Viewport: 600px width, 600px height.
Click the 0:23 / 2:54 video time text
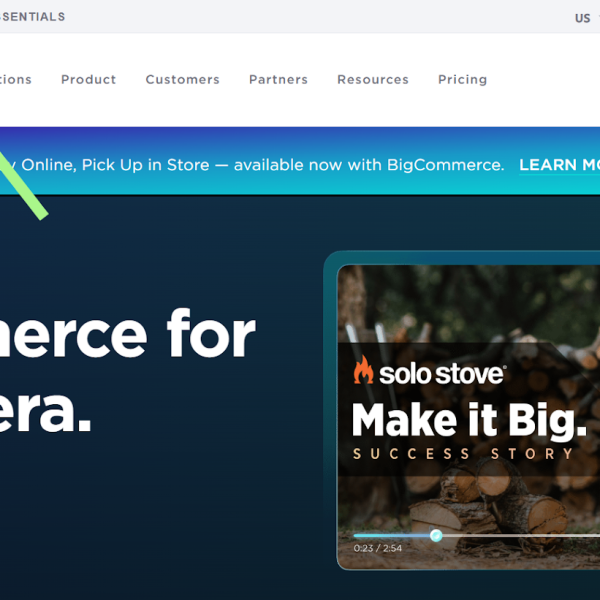[x=378, y=548]
